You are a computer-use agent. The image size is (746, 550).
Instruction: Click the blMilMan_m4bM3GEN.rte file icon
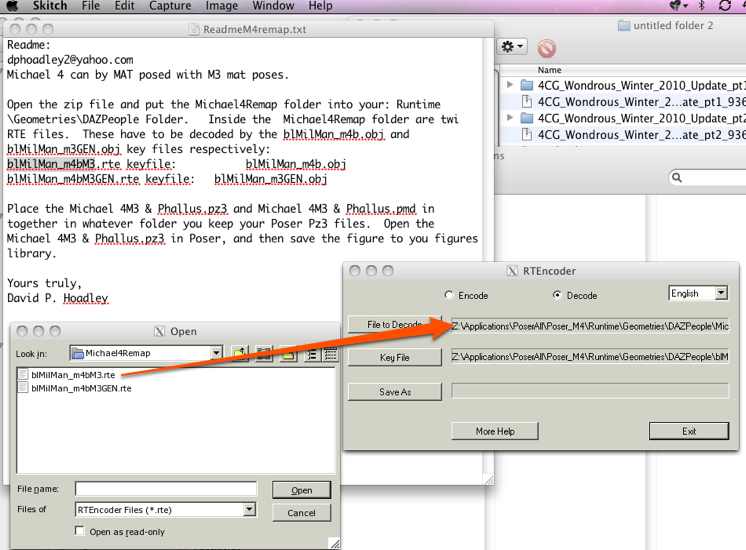click(x=22, y=388)
